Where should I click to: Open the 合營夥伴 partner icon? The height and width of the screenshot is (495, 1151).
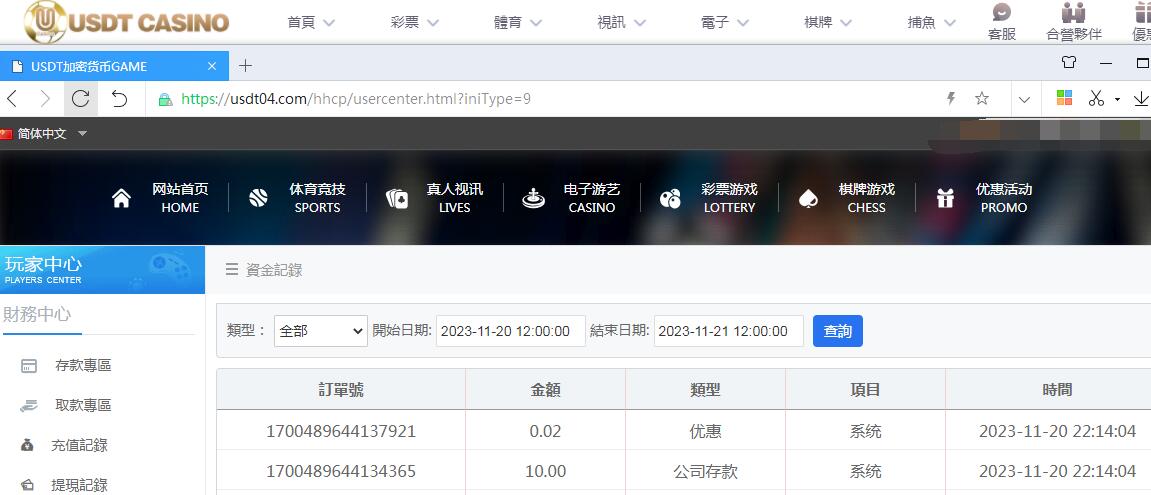coord(1074,22)
